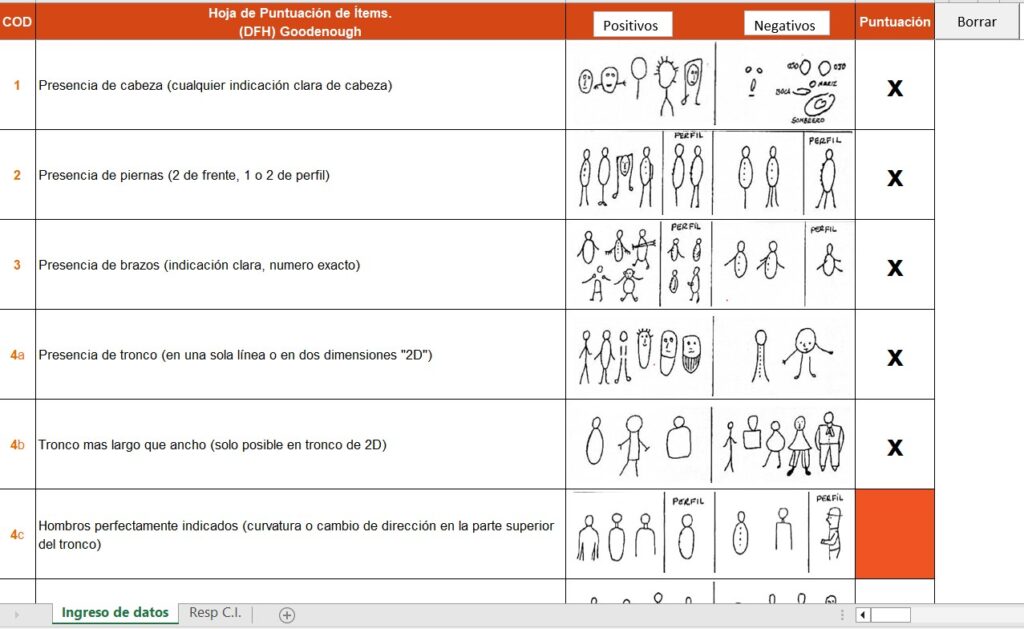Click the + icon to add a new sheet
Image resolution: width=1024 pixels, height=629 pixels.
coord(286,614)
